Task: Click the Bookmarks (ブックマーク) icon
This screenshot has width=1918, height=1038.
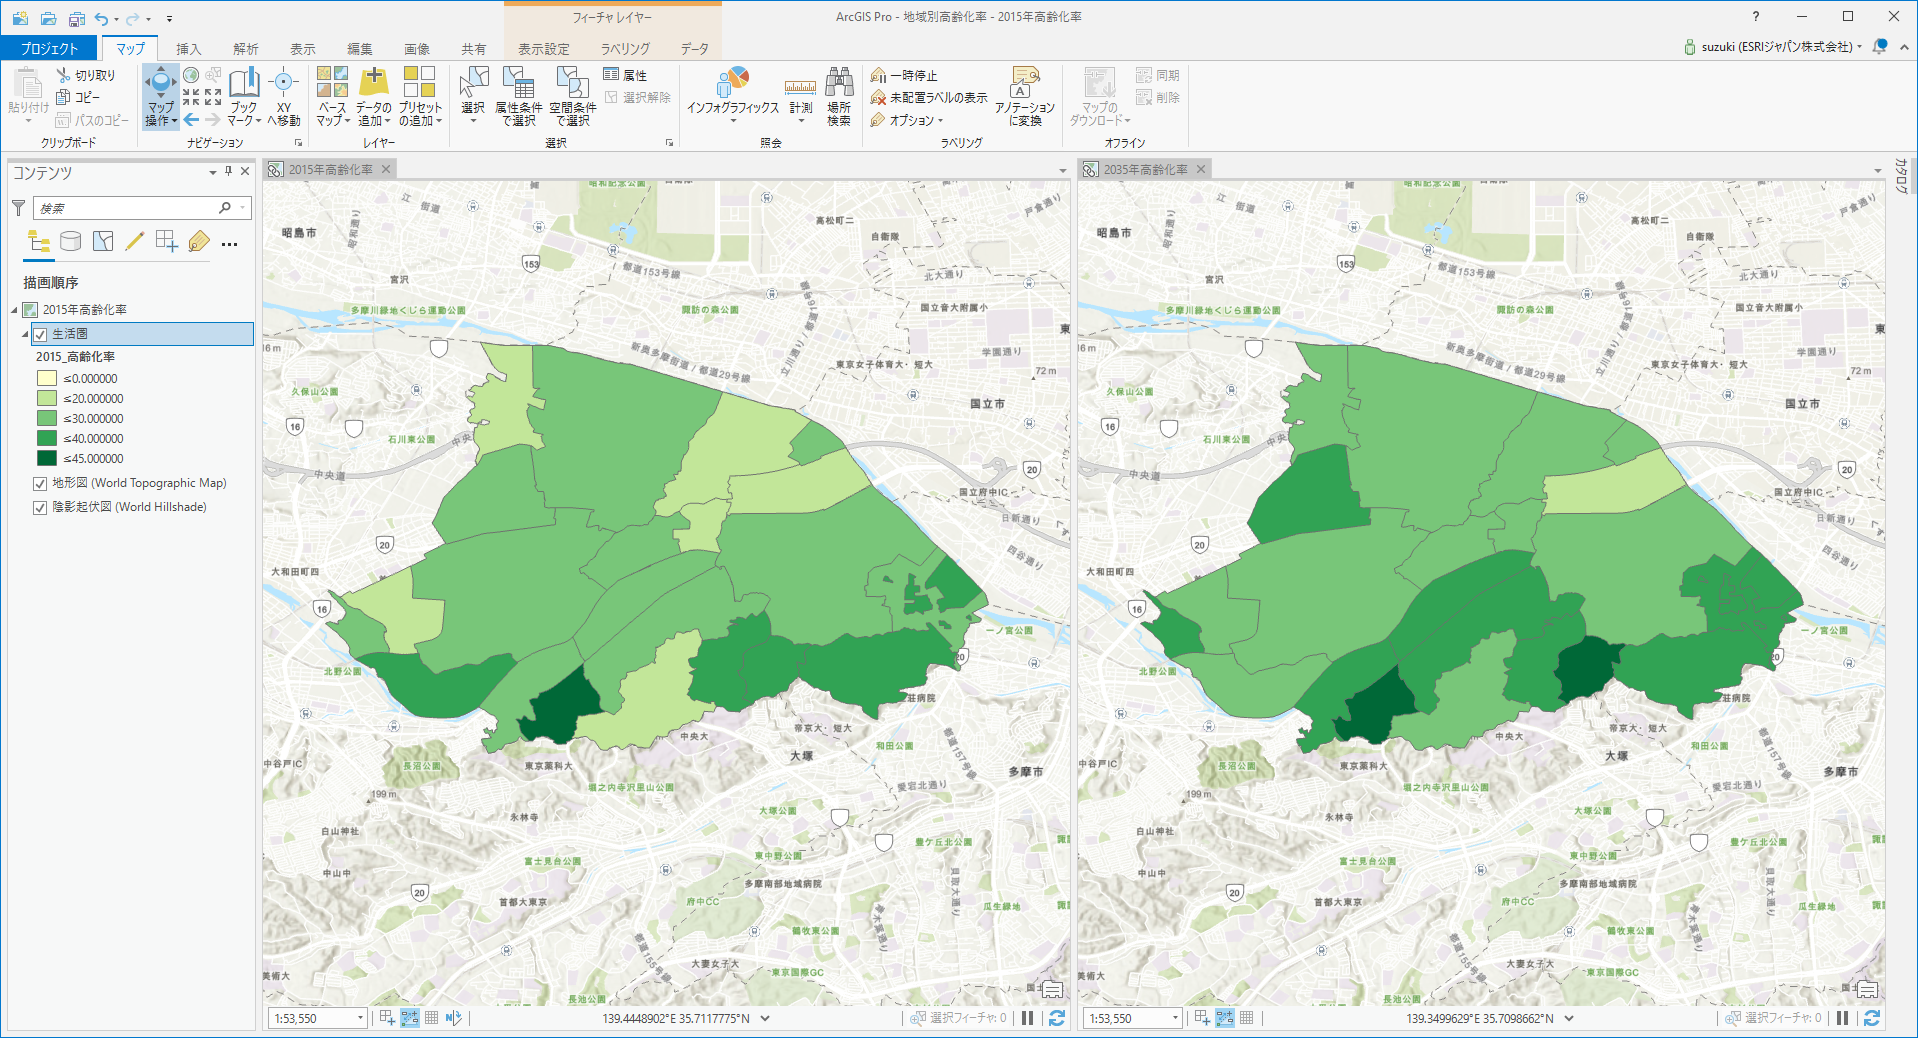Action: click(244, 87)
